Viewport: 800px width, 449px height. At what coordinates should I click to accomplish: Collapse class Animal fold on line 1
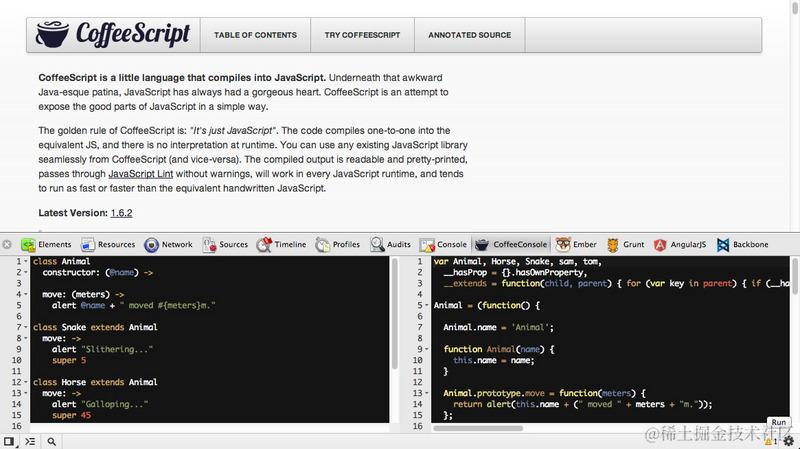pyautogui.click(x=26, y=261)
